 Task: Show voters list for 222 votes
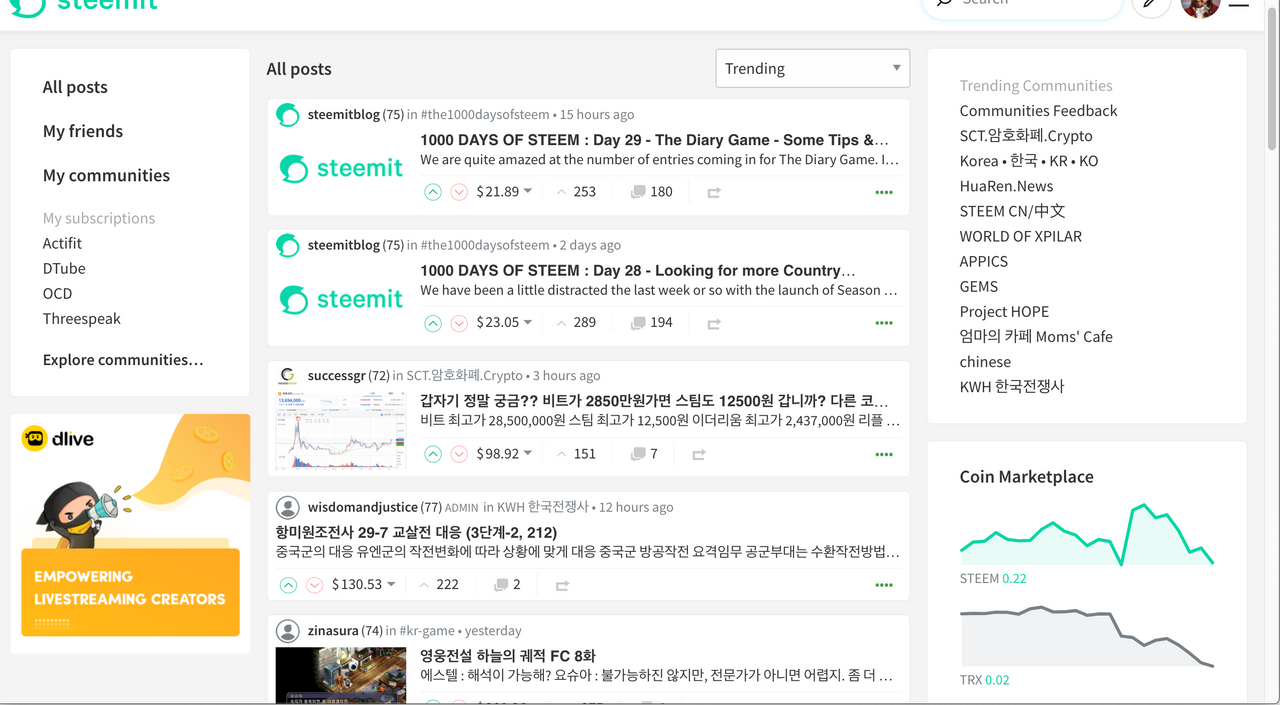coord(439,585)
